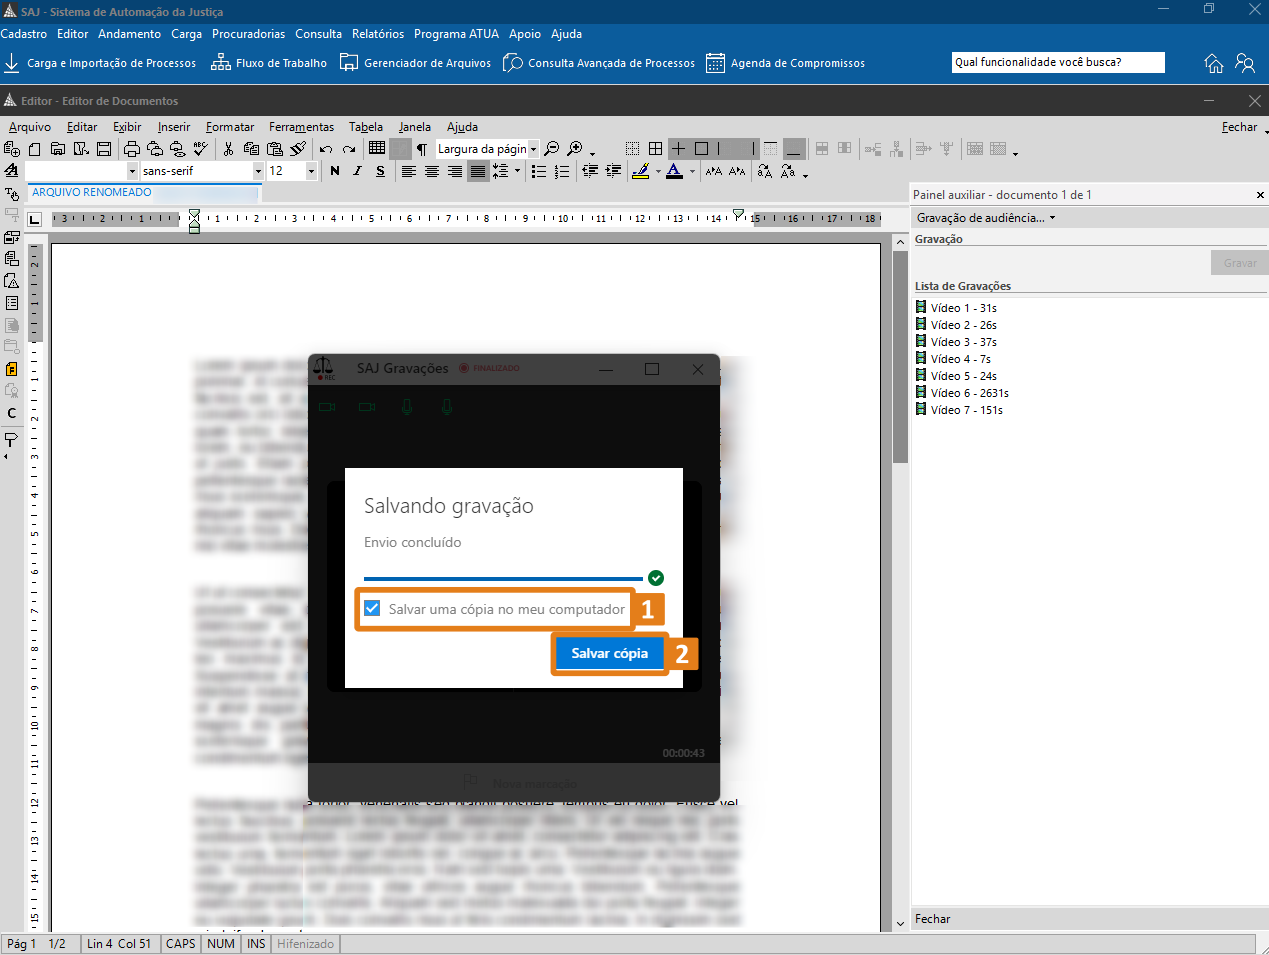The width and height of the screenshot is (1269, 955).
Task: Run spell check ABC icon
Action: pos(201,148)
